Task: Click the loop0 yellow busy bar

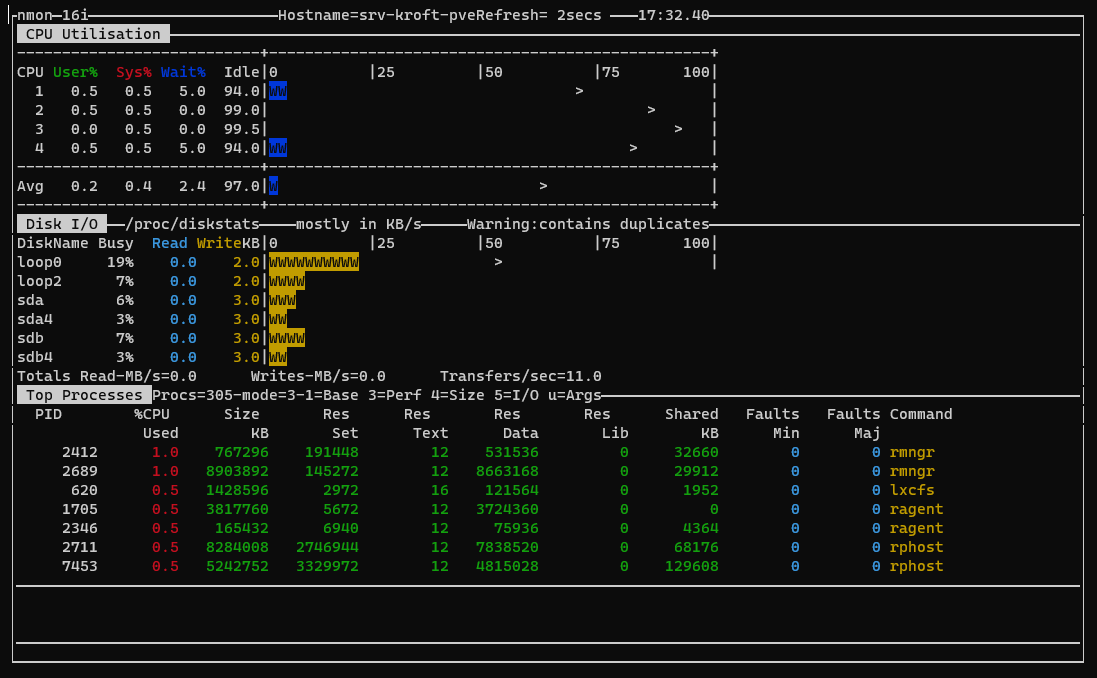Action: [314, 262]
